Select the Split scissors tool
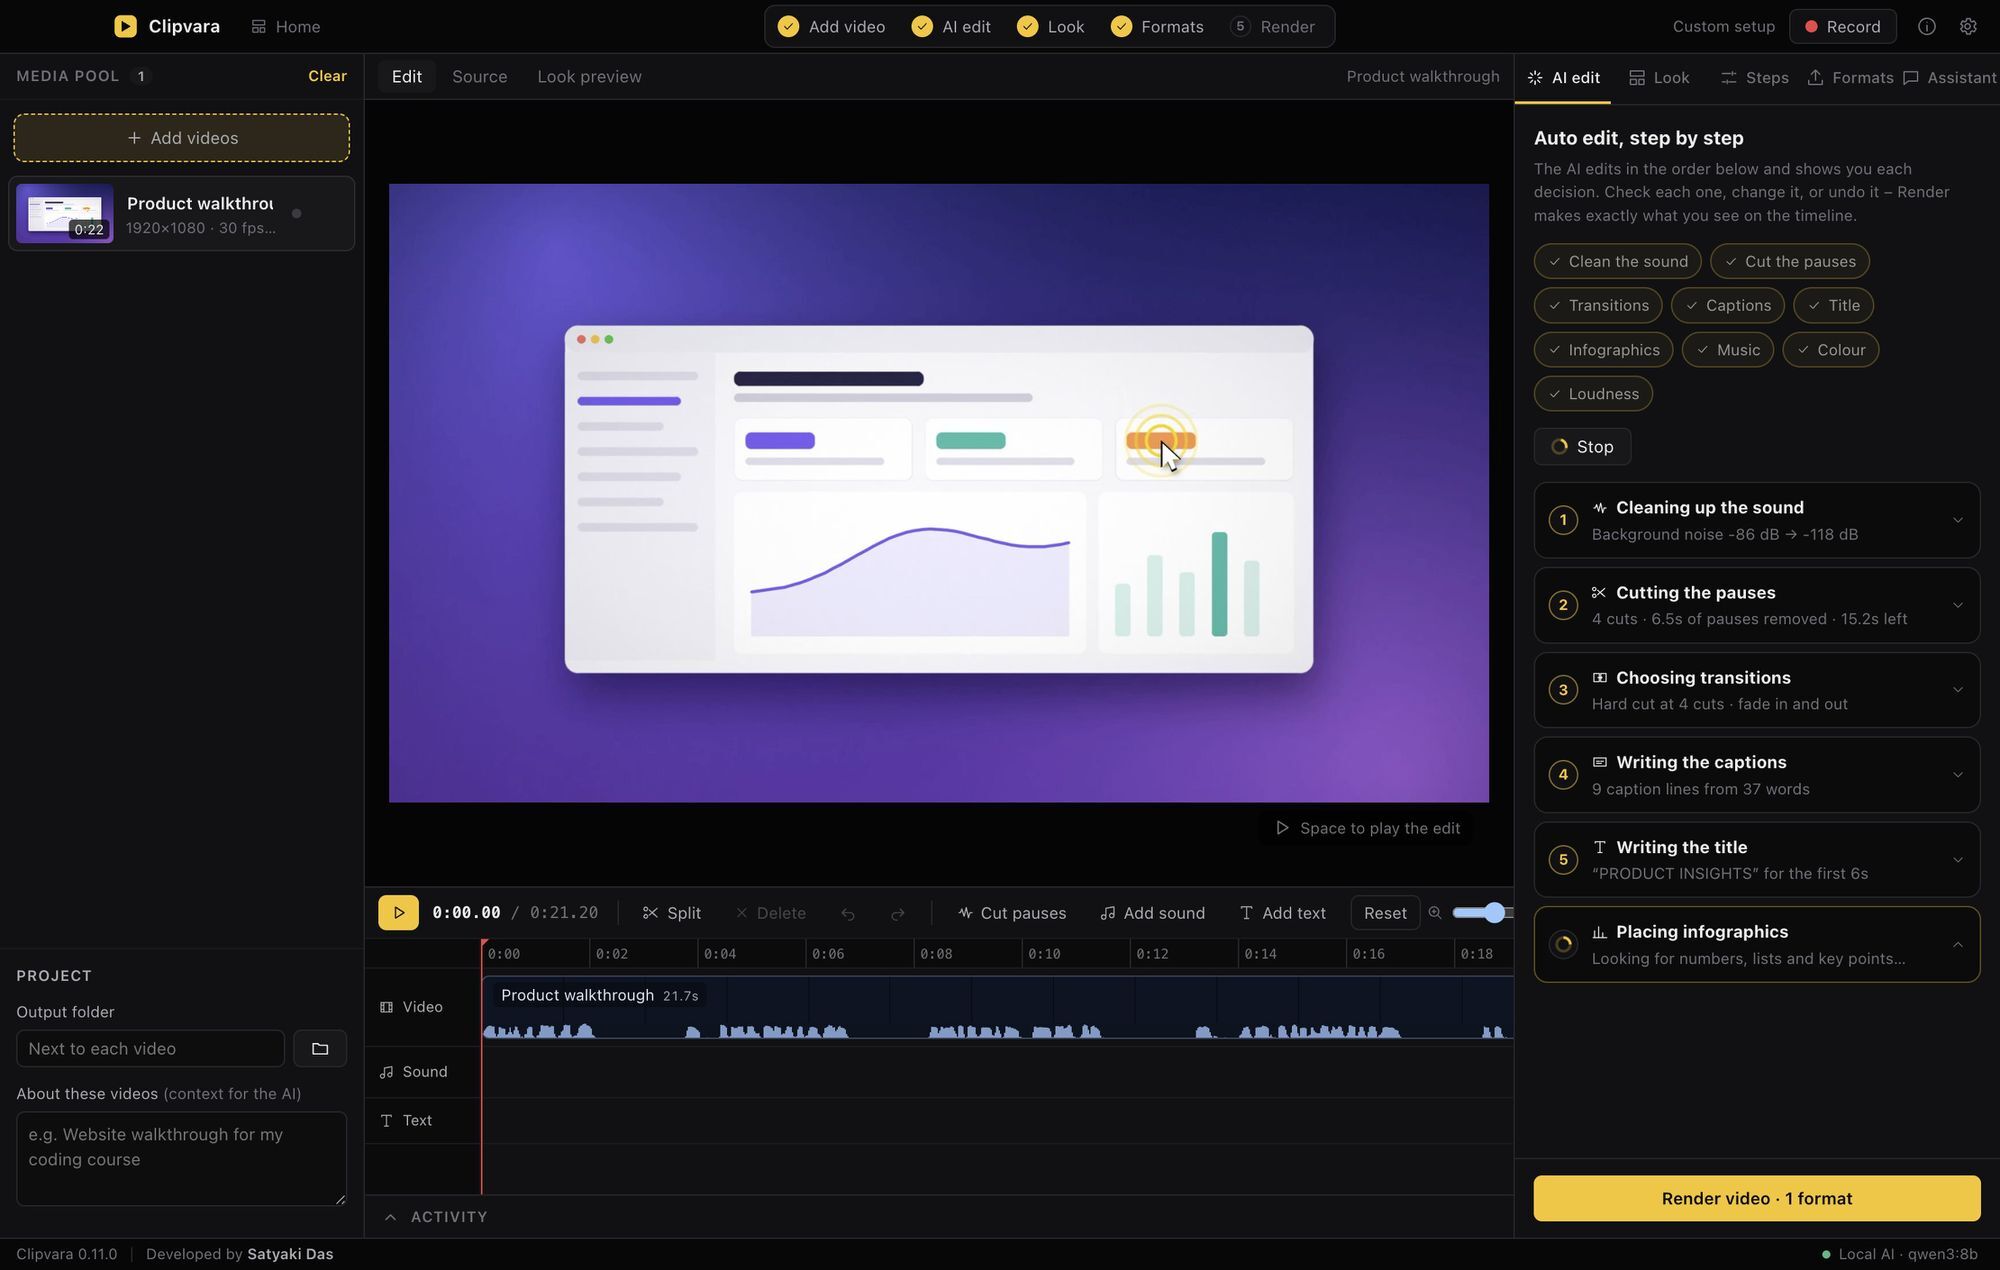This screenshot has height=1270, width=2000. (672, 913)
